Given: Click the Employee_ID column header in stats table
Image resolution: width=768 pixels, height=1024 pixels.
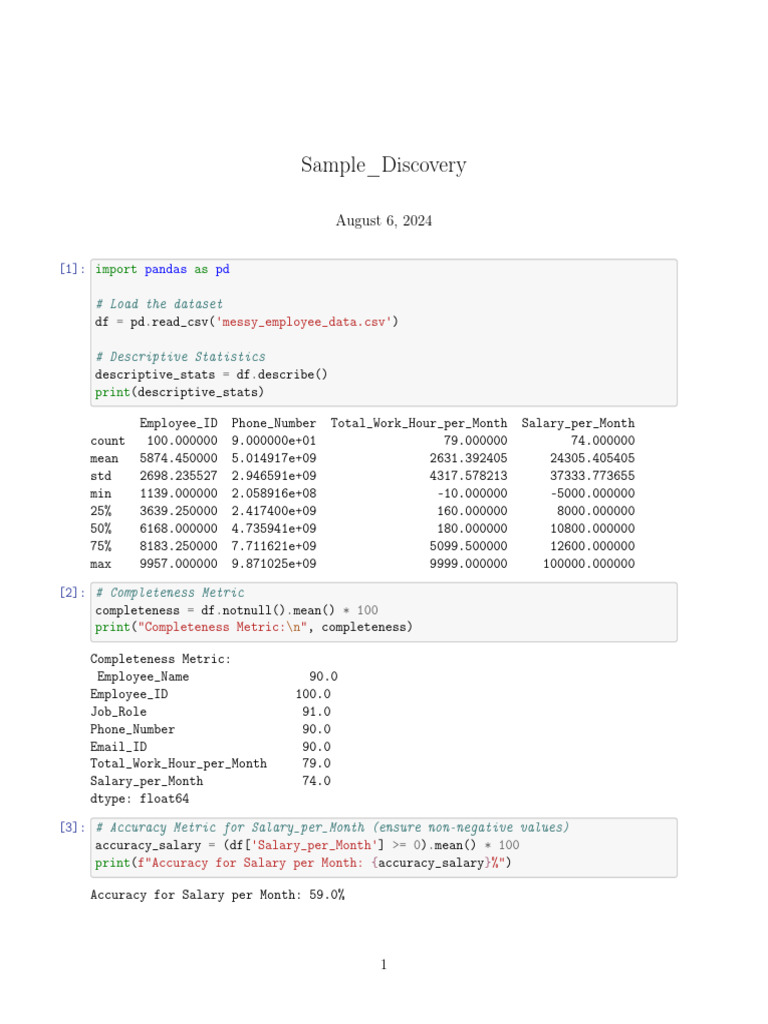Looking at the screenshot, I should [178, 423].
